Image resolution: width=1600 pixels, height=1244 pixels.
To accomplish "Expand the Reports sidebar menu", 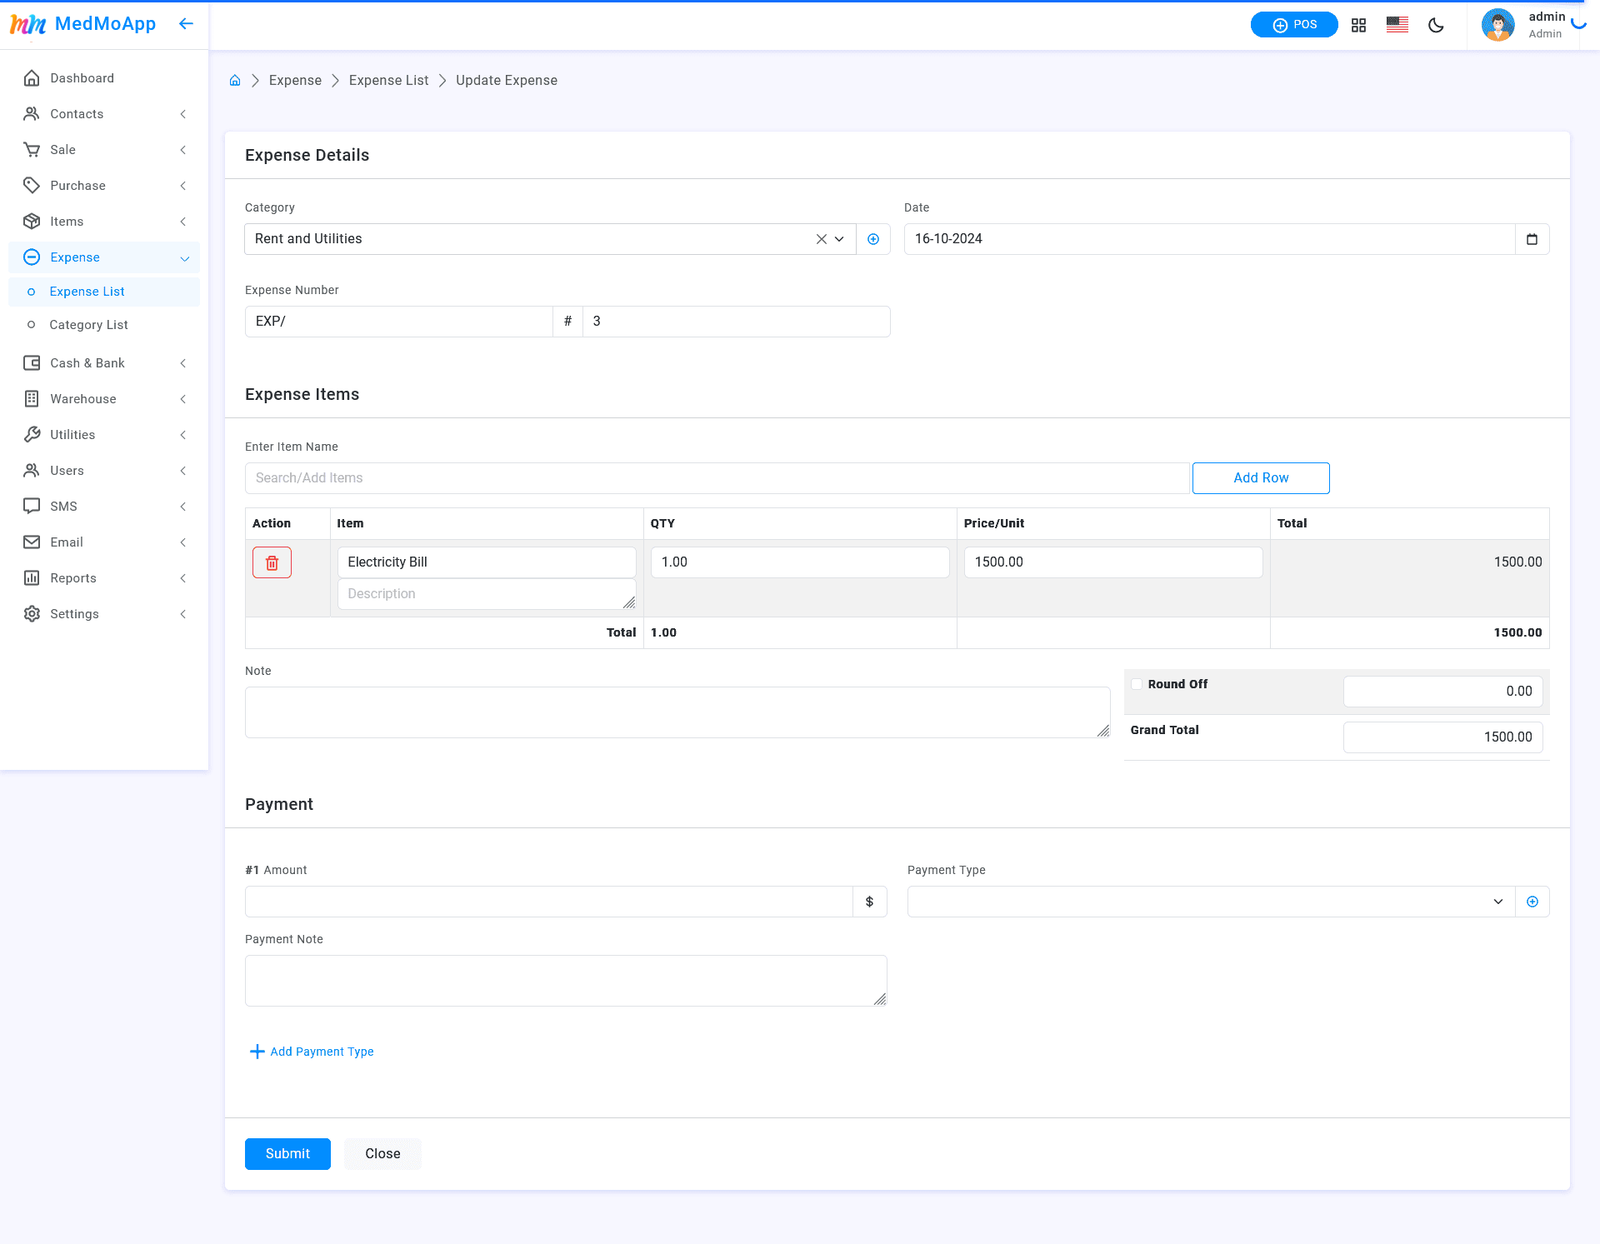I will click(x=104, y=578).
